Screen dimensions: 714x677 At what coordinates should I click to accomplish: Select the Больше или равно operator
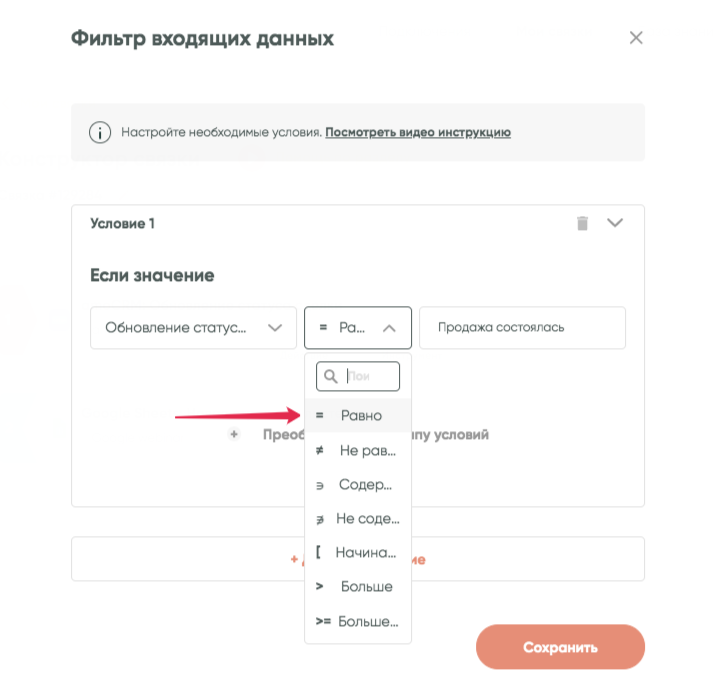click(x=358, y=621)
